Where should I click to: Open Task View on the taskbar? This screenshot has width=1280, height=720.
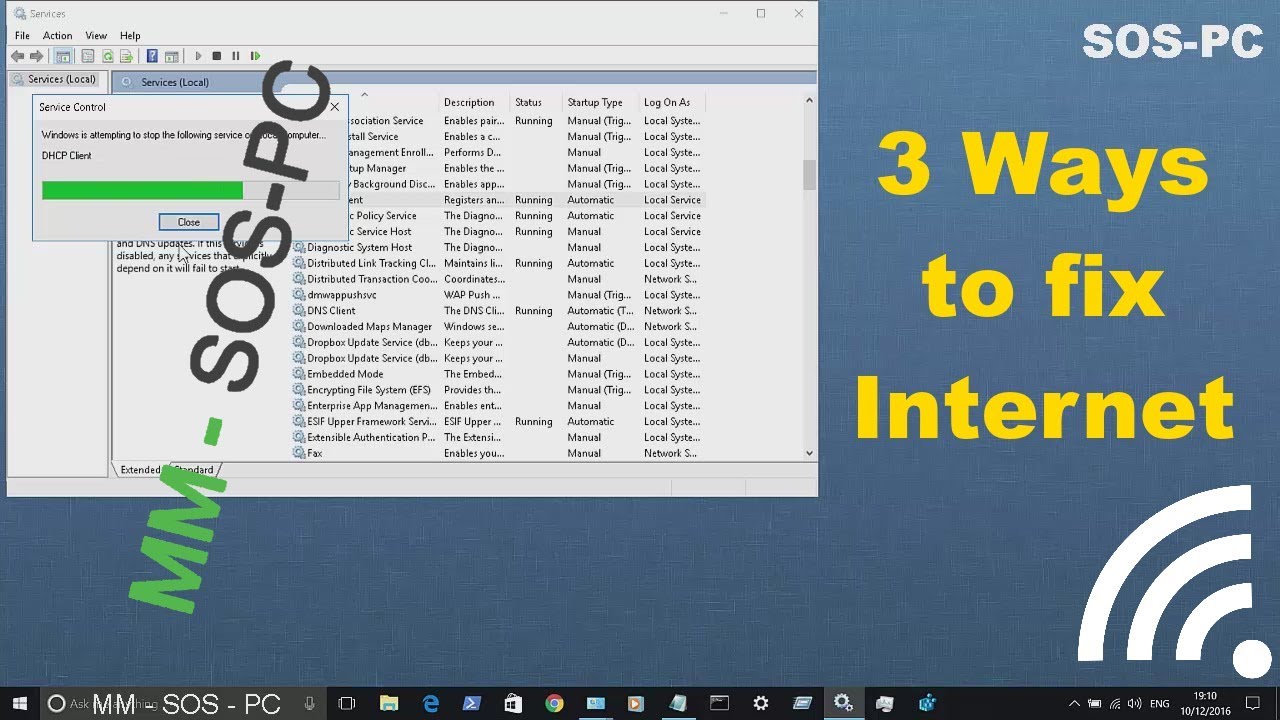pyautogui.click(x=347, y=703)
